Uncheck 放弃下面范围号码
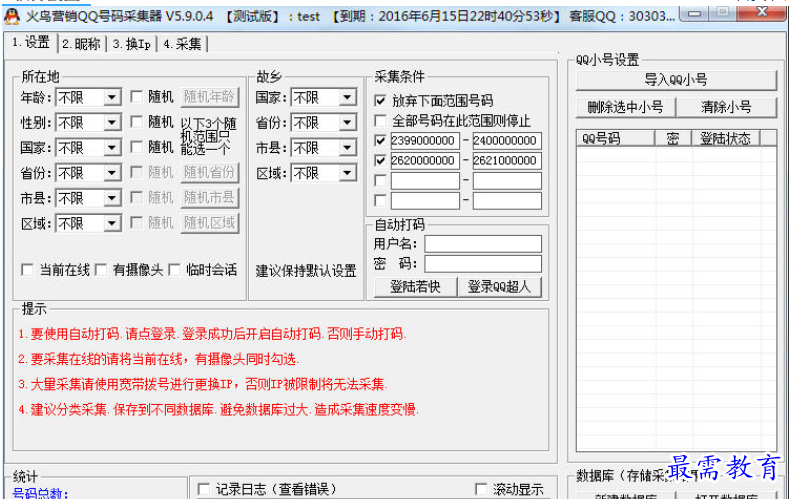Image resolution: width=789 pixels, height=499 pixels. [380, 101]
